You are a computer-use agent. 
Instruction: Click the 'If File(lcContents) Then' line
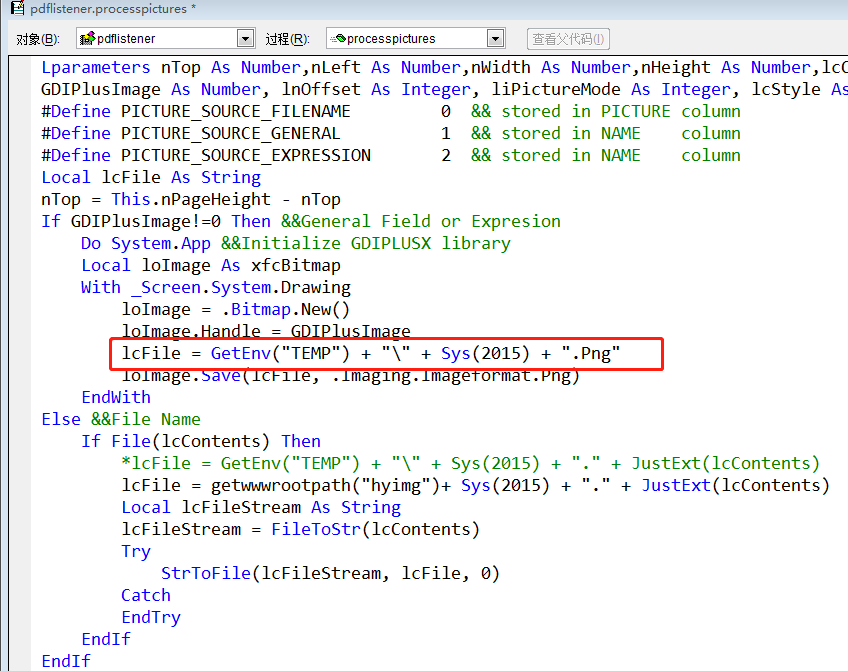[x=201, y=442]
